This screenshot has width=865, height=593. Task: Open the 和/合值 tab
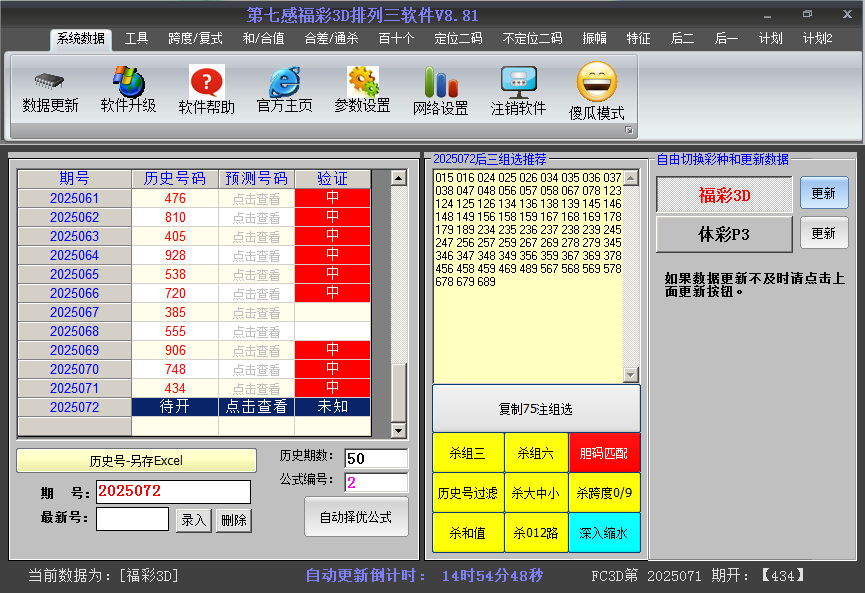[x=263, y=39]
